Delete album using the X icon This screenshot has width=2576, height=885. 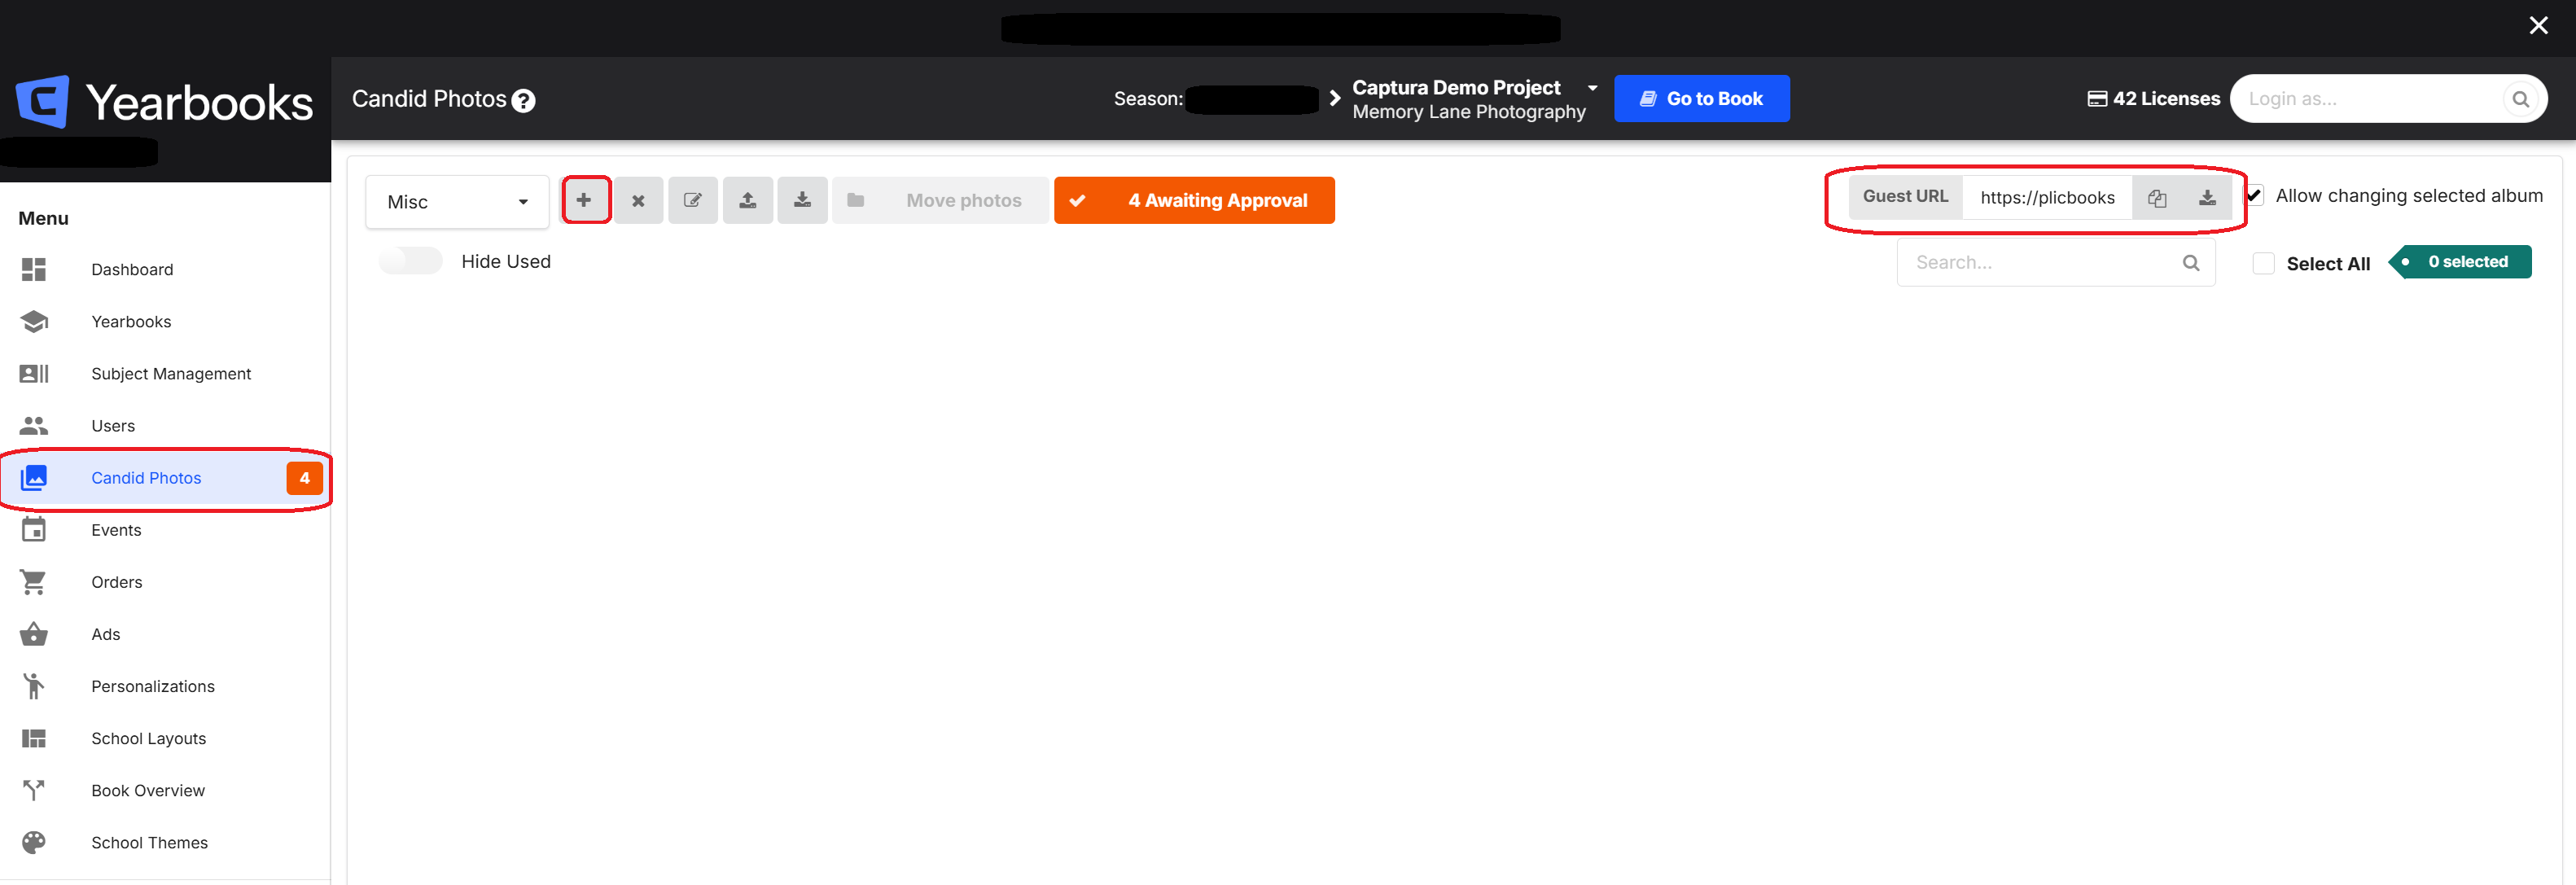tap(638, 200)
